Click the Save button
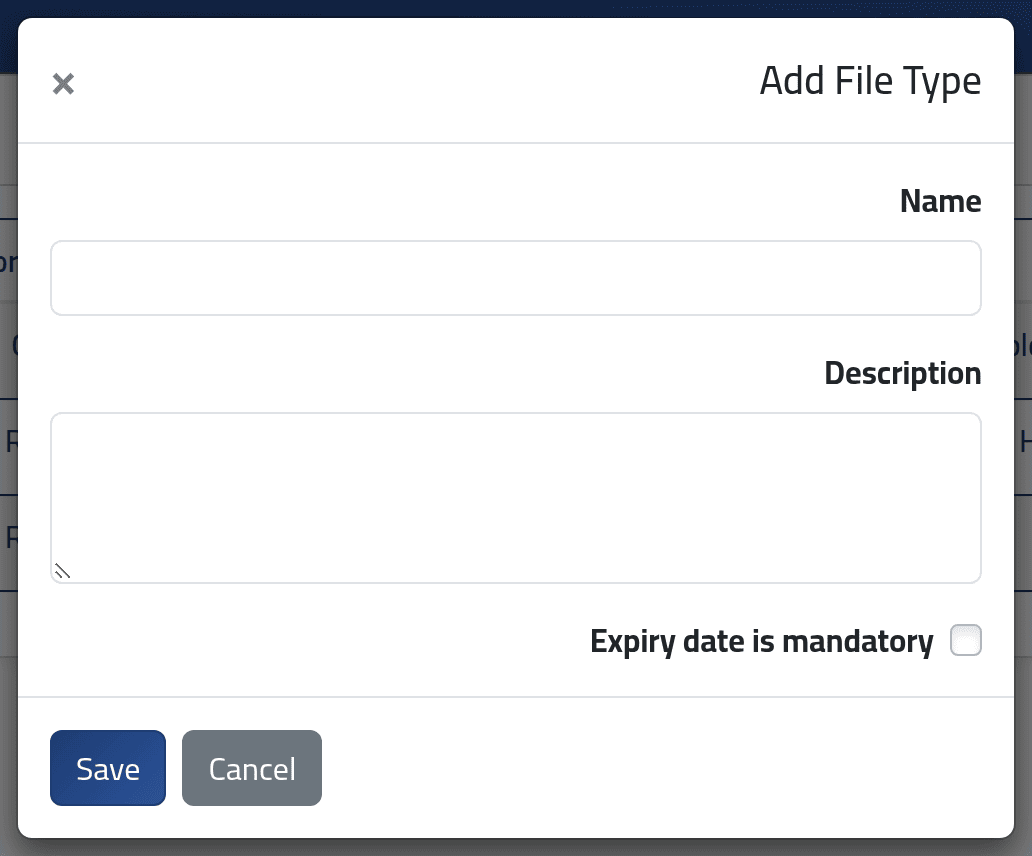This screenshot has width=1032, height=856. point(108,768)
